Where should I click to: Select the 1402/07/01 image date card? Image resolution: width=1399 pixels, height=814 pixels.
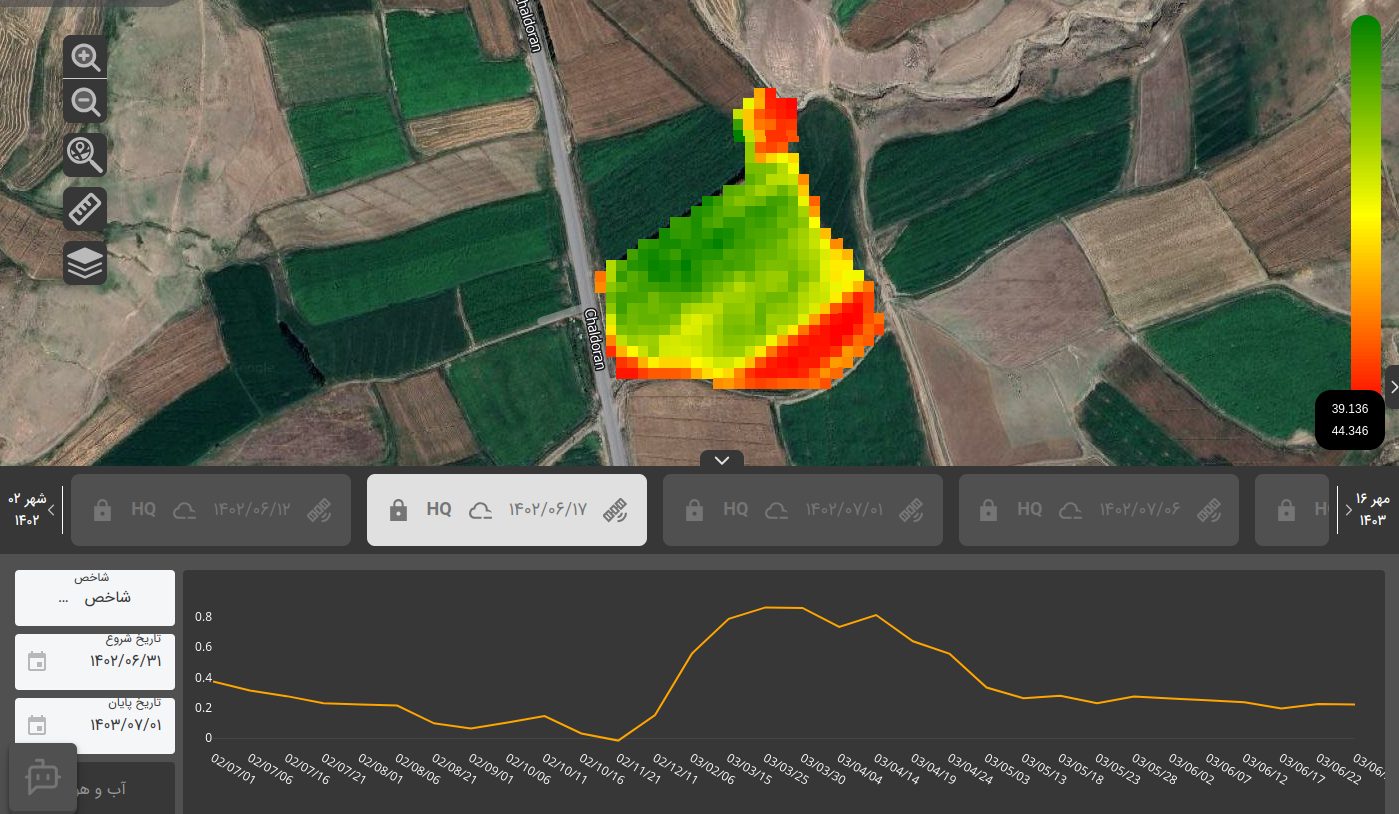coord(803,510)
